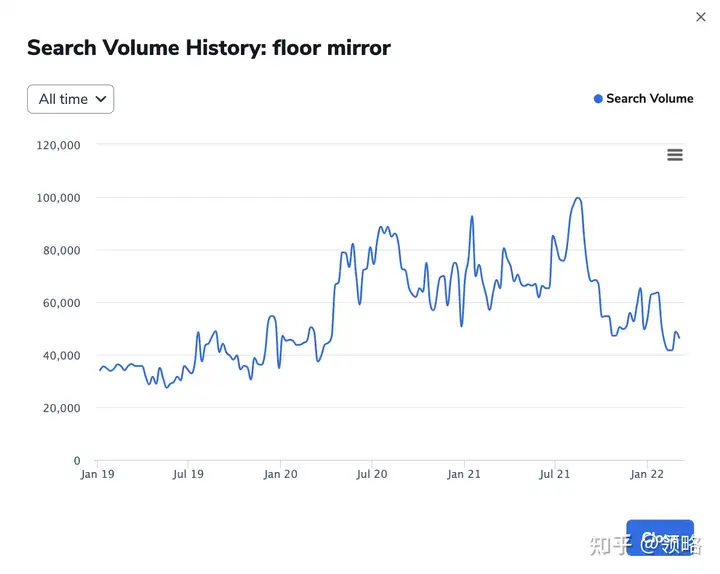
Task: Click the Jan 19 x-axis label
Action: click(97, 474)
